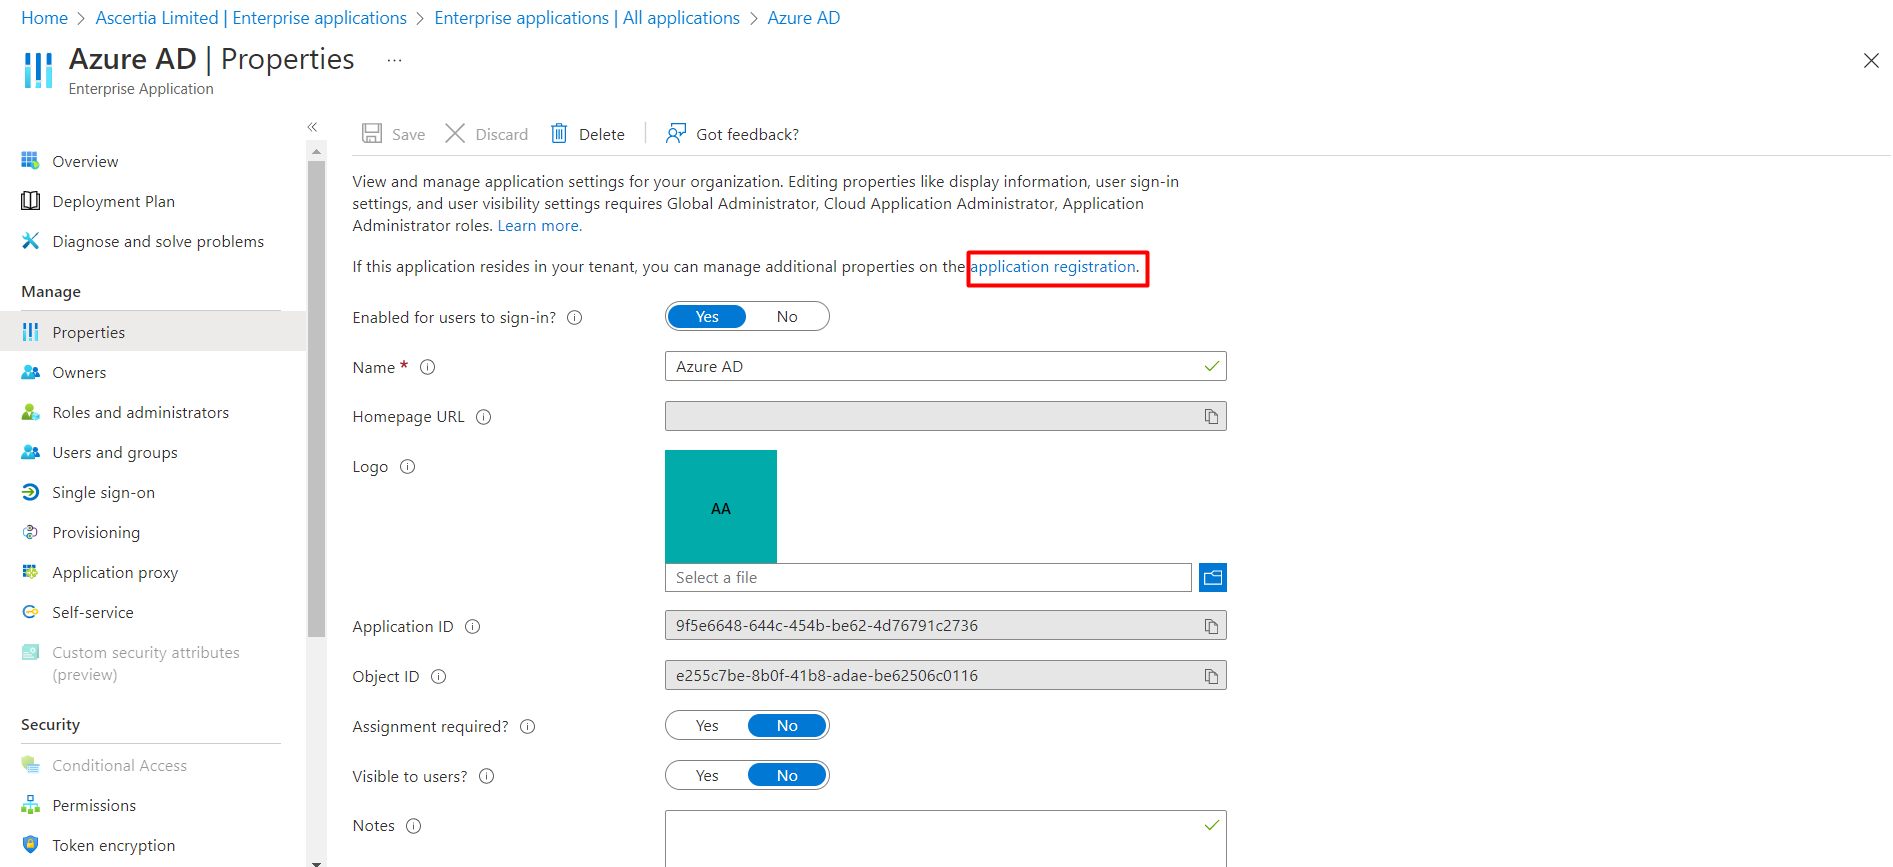Click the sidebar scrollbar thumb
This screenshot has height=867, width=1893.
click(x=316, y=398)
